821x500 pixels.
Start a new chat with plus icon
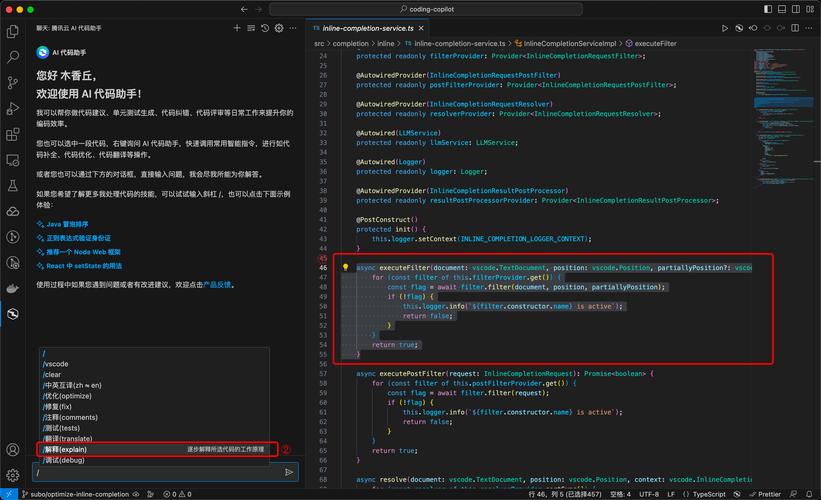tap(237, 28)
